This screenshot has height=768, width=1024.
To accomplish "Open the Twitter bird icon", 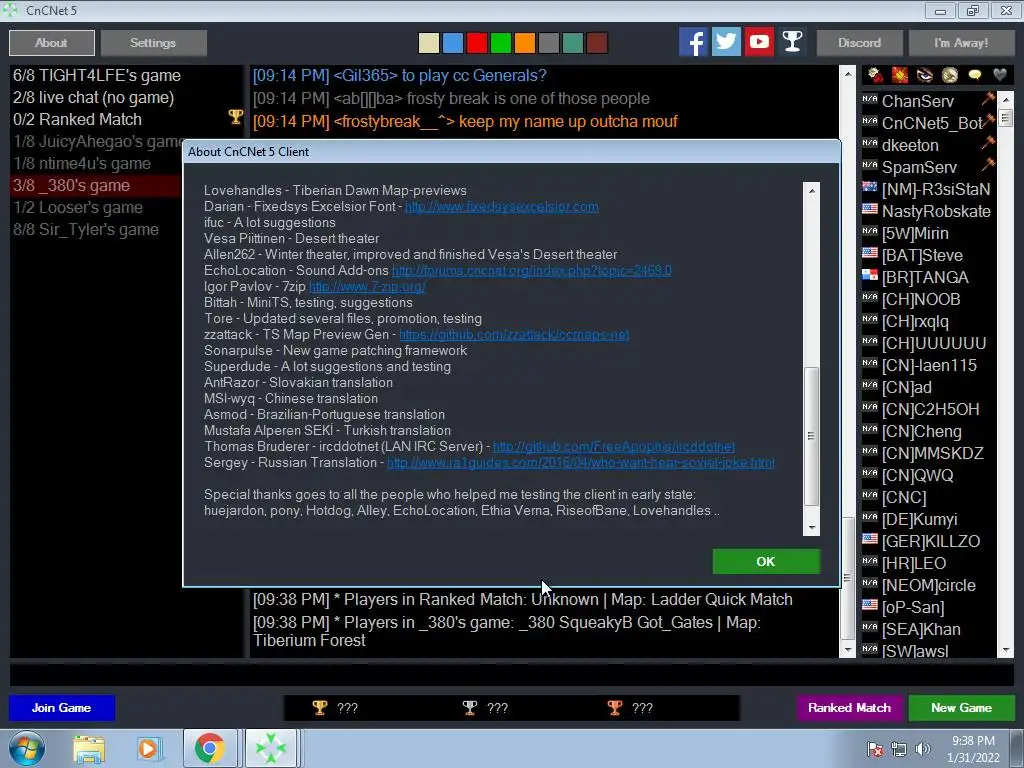I will pos(726,42).
